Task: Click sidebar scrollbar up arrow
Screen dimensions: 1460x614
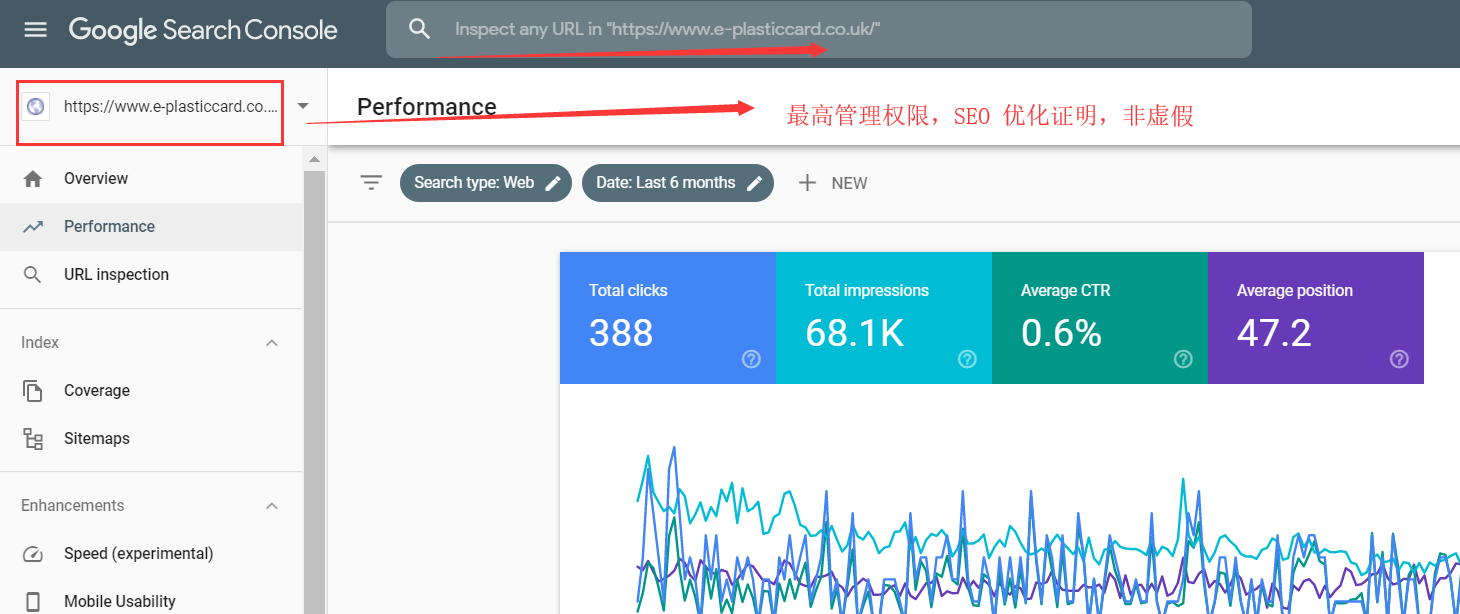Action: pos(314,159)
